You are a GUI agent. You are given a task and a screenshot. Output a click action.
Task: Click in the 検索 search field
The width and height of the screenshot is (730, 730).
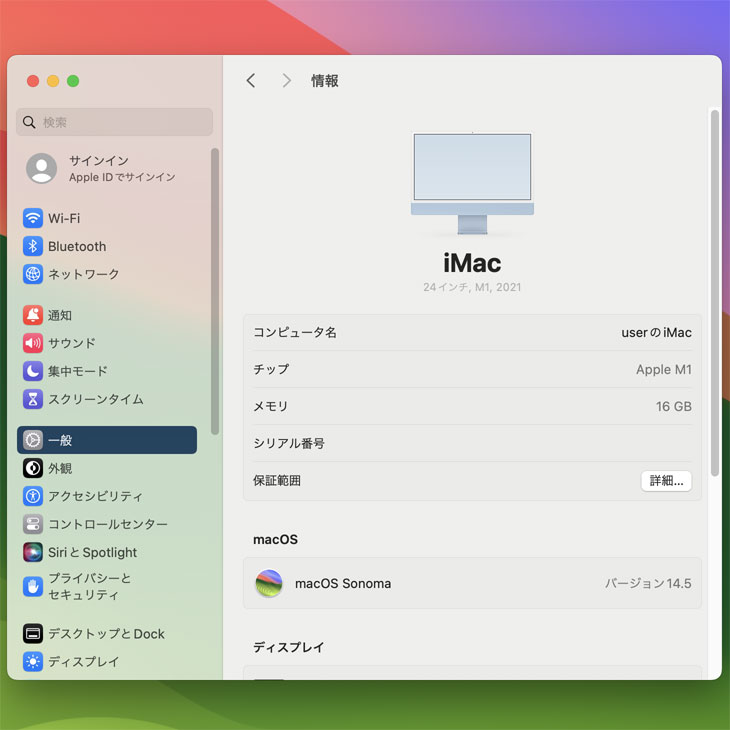(x=115, y=122)
